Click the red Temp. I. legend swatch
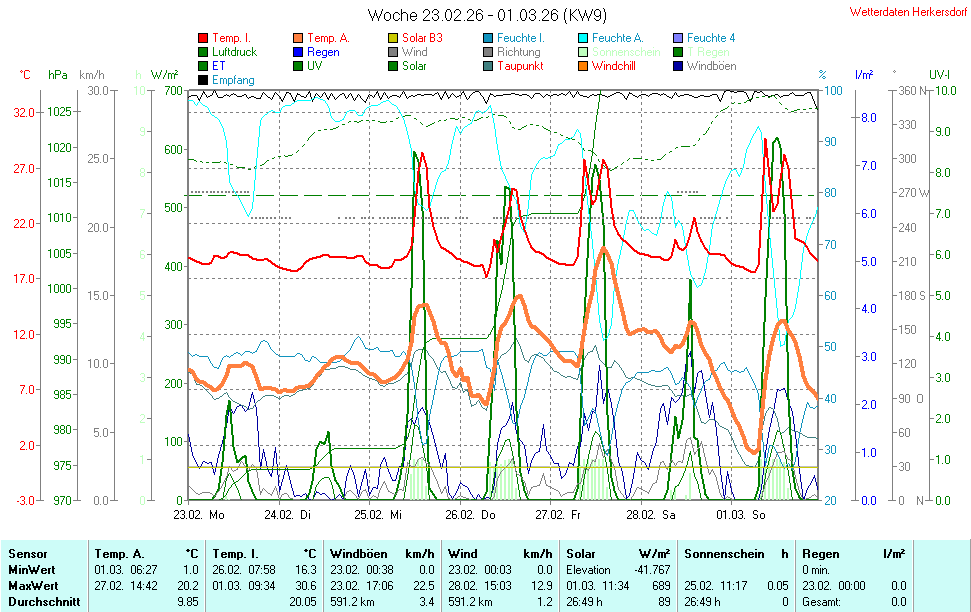Image resolution: width=971 pixels, height=612 pixels. 203,38
